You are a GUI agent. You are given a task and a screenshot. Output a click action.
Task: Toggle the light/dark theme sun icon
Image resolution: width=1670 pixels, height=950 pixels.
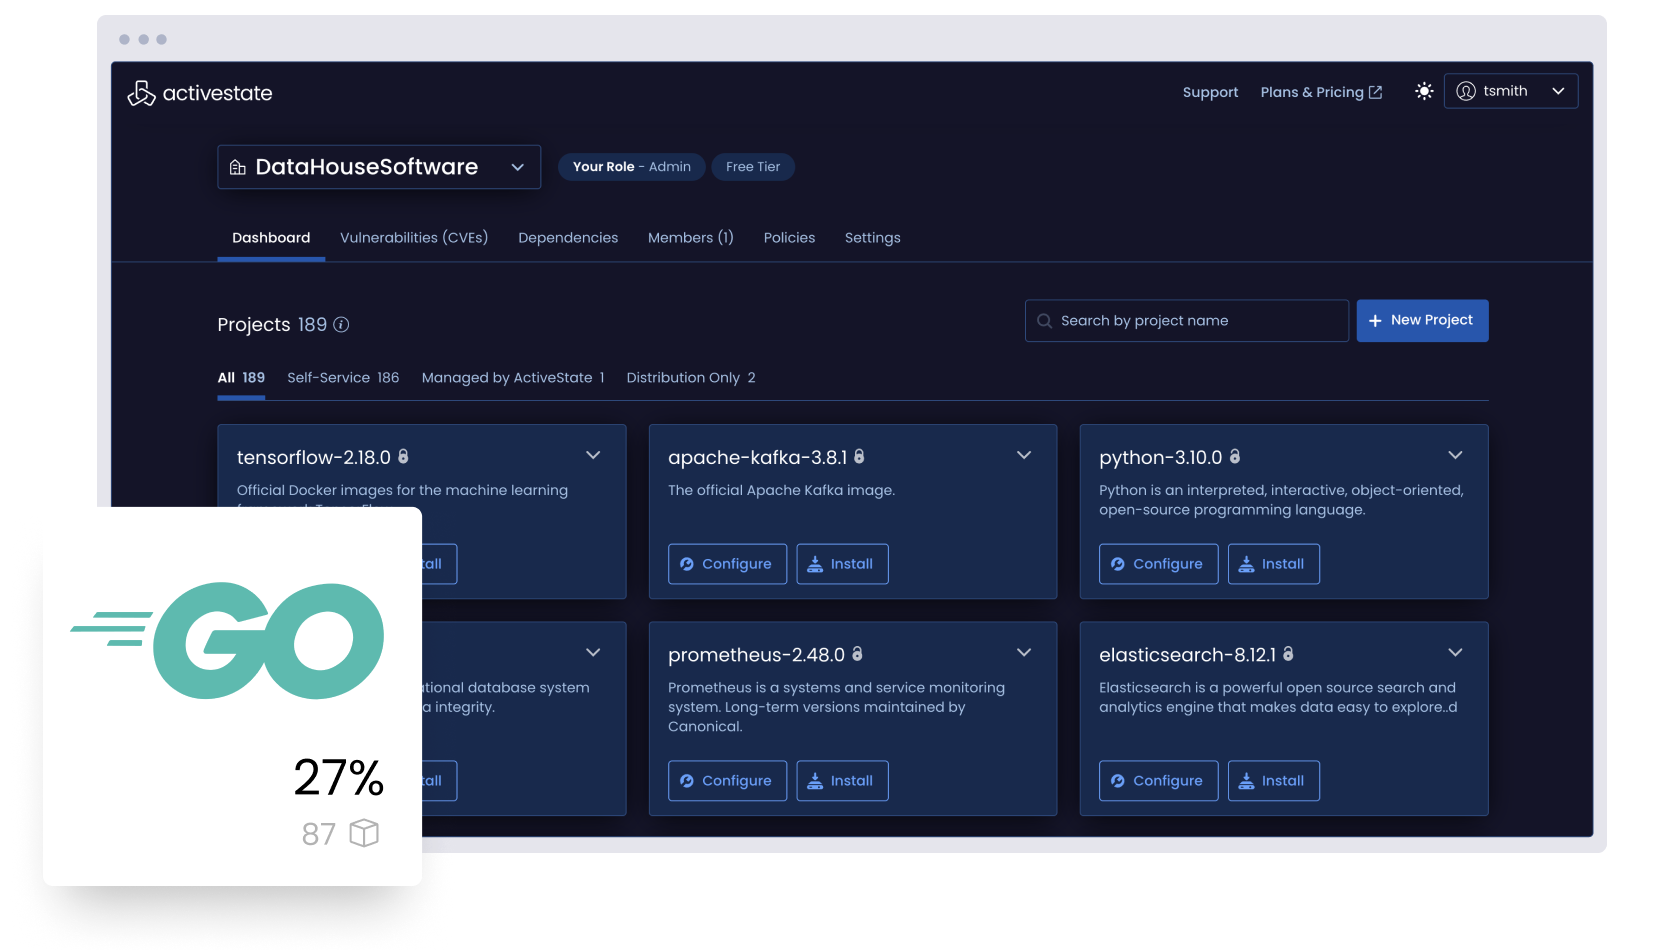click(x=1424, y=91)
